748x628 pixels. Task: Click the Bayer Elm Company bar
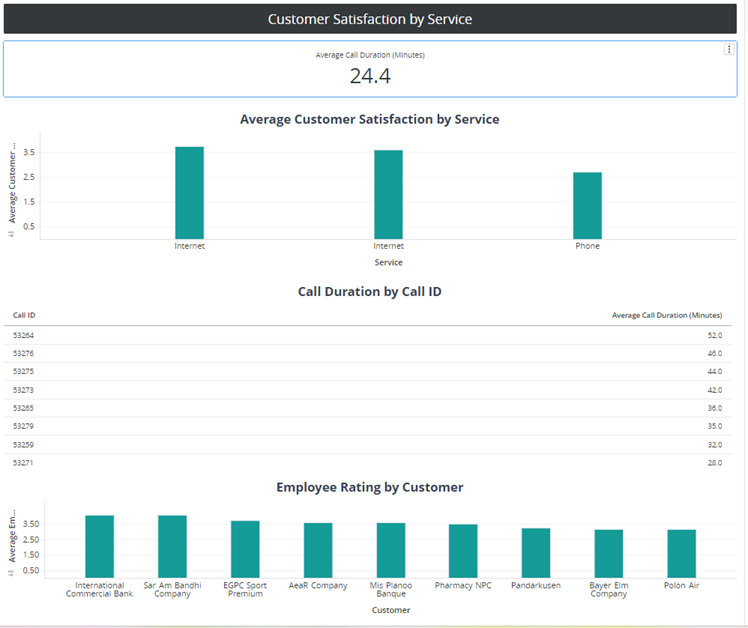(x=608, y=553)
